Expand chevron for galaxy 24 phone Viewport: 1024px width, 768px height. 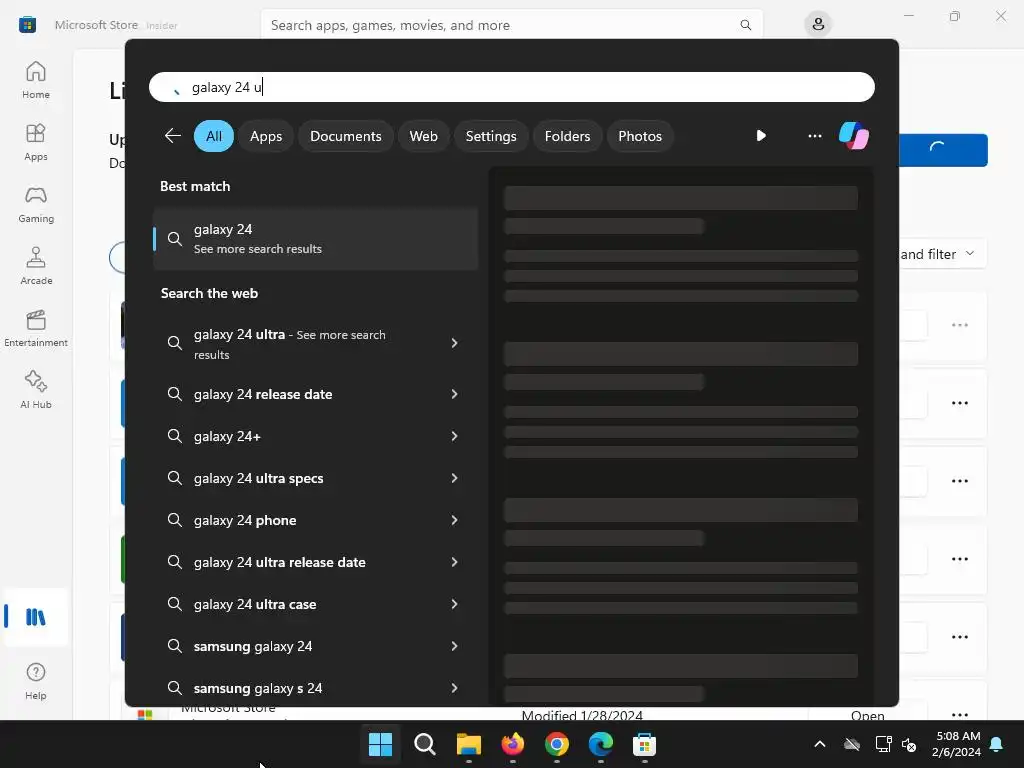pos(455,520)
